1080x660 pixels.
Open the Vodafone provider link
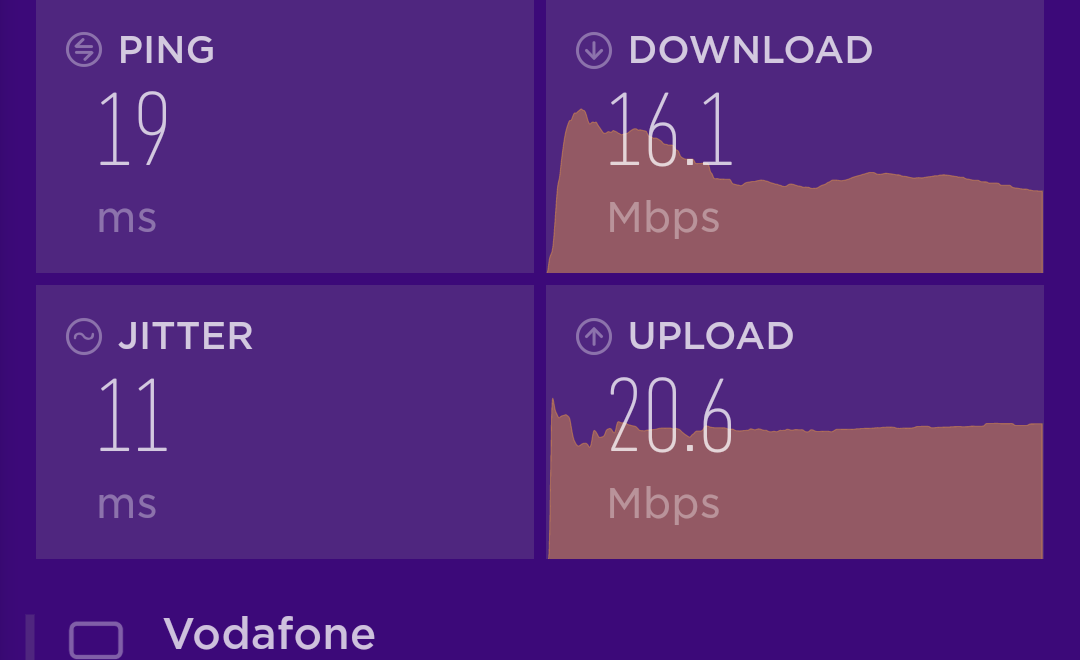coord(269,634)
